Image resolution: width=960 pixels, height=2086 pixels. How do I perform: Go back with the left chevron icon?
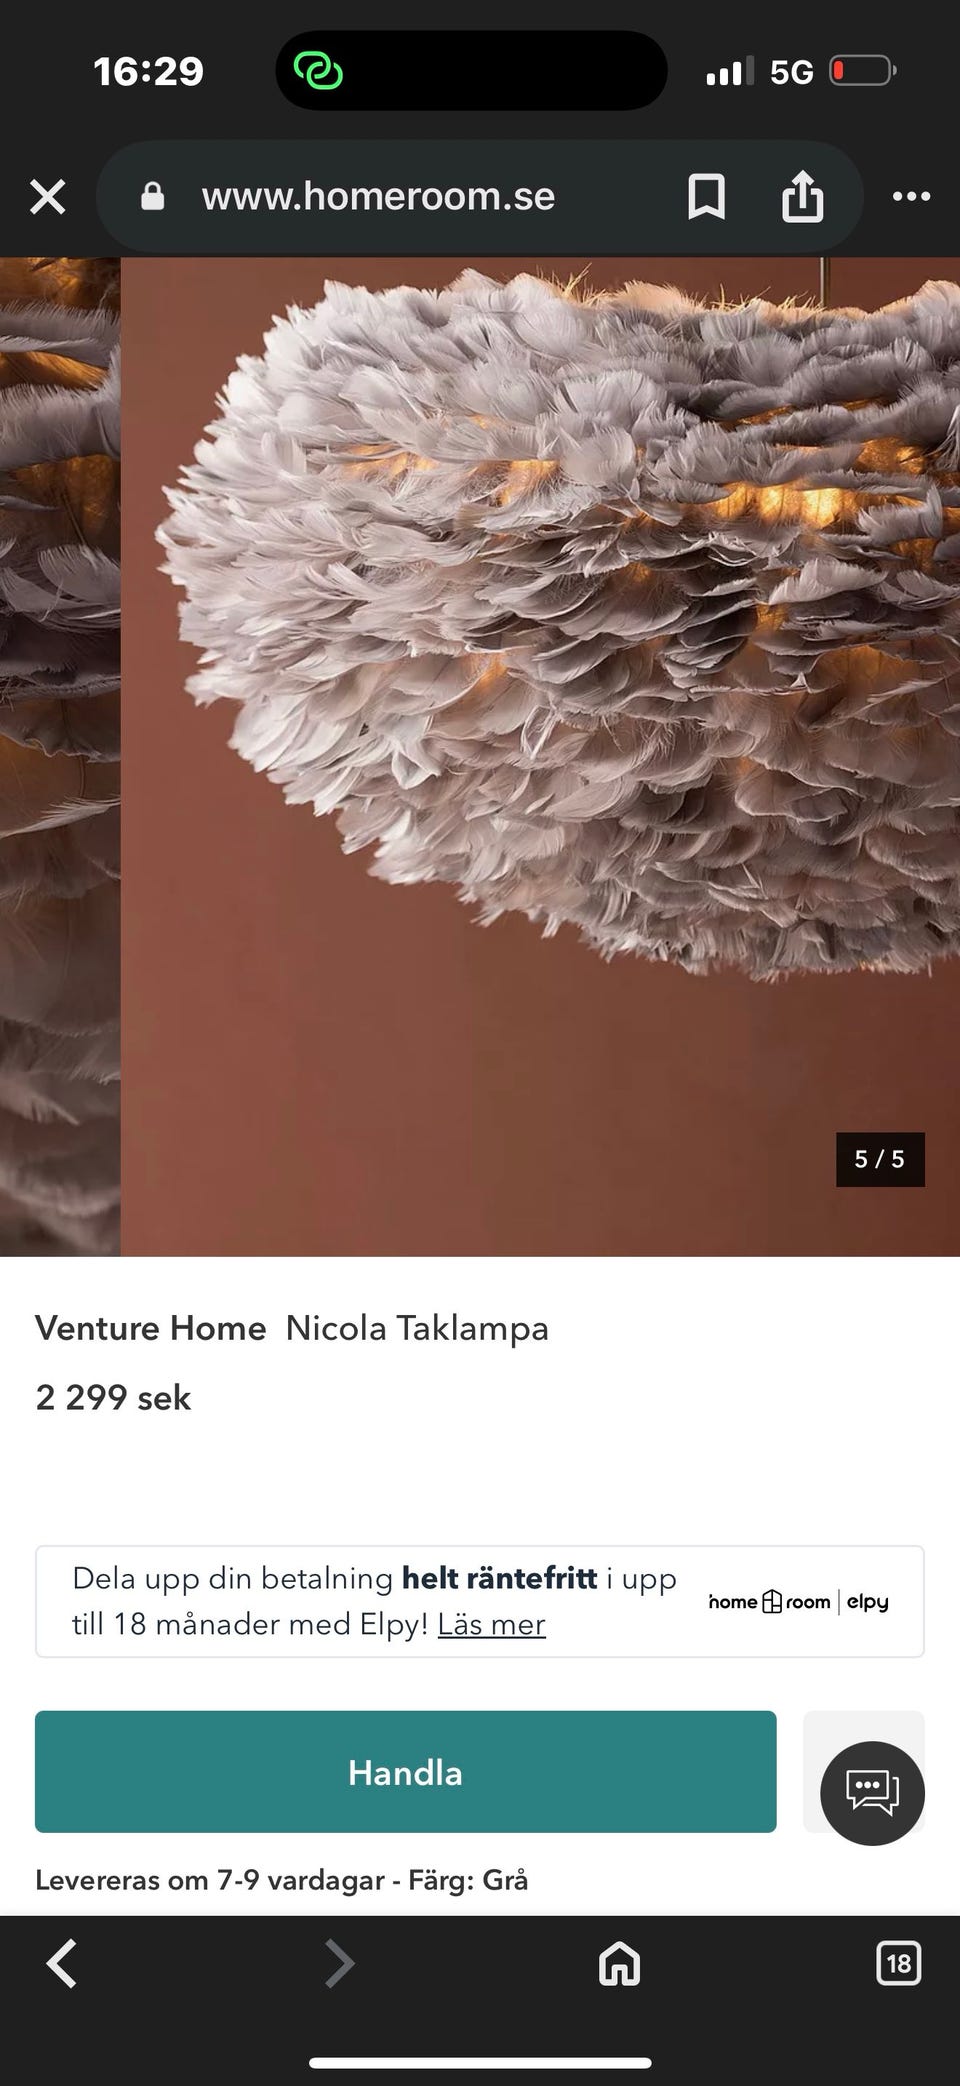[x=62, y=1963]
